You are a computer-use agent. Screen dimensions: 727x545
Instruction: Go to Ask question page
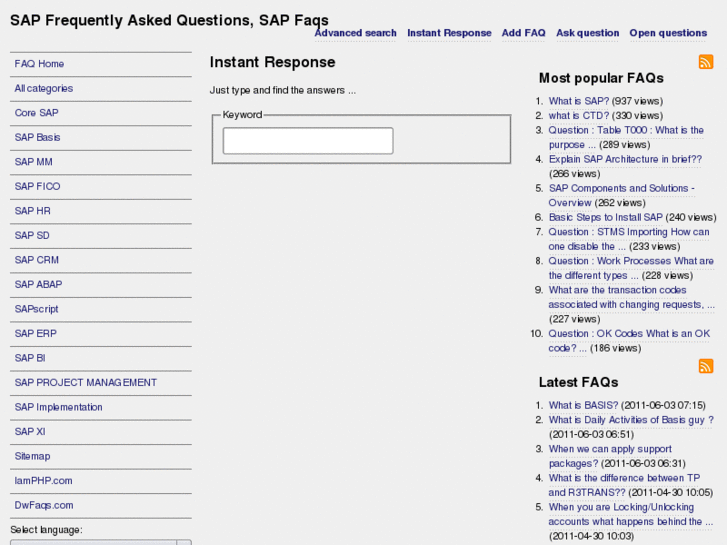587,33
